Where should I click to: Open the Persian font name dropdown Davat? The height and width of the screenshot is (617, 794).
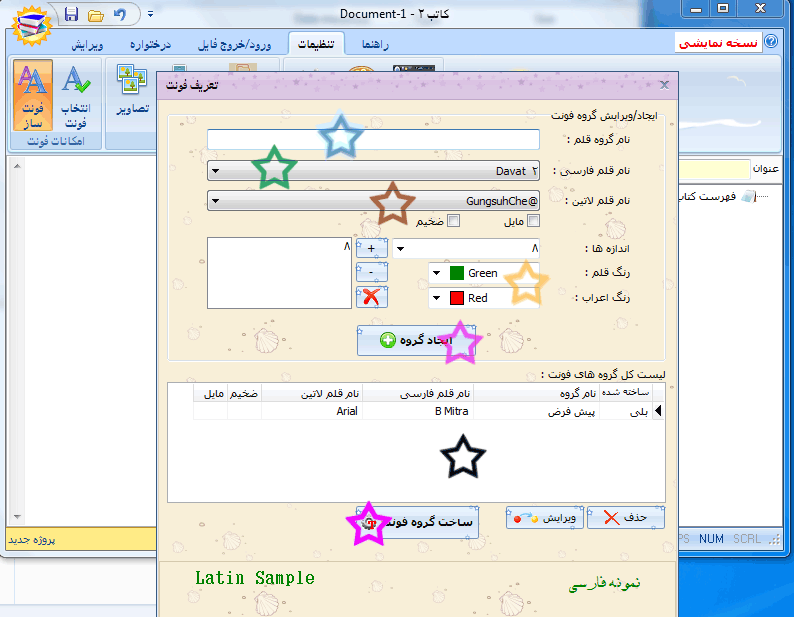click(373, 171)
